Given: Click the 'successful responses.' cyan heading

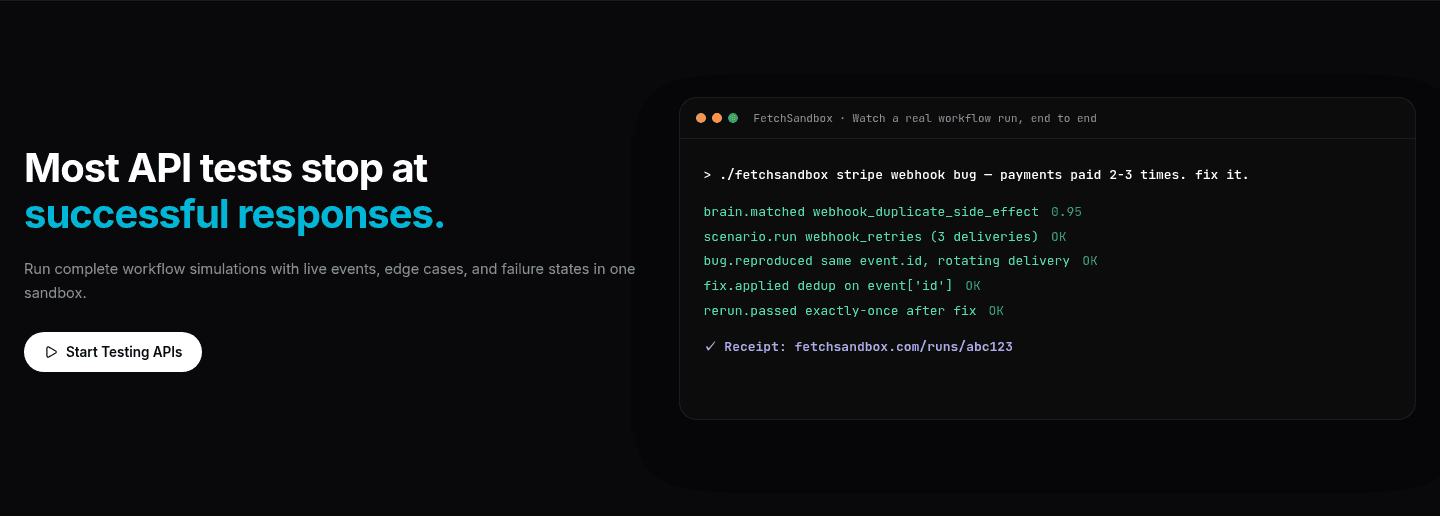Looking at the screenshot, I should (x=234, y=214).
